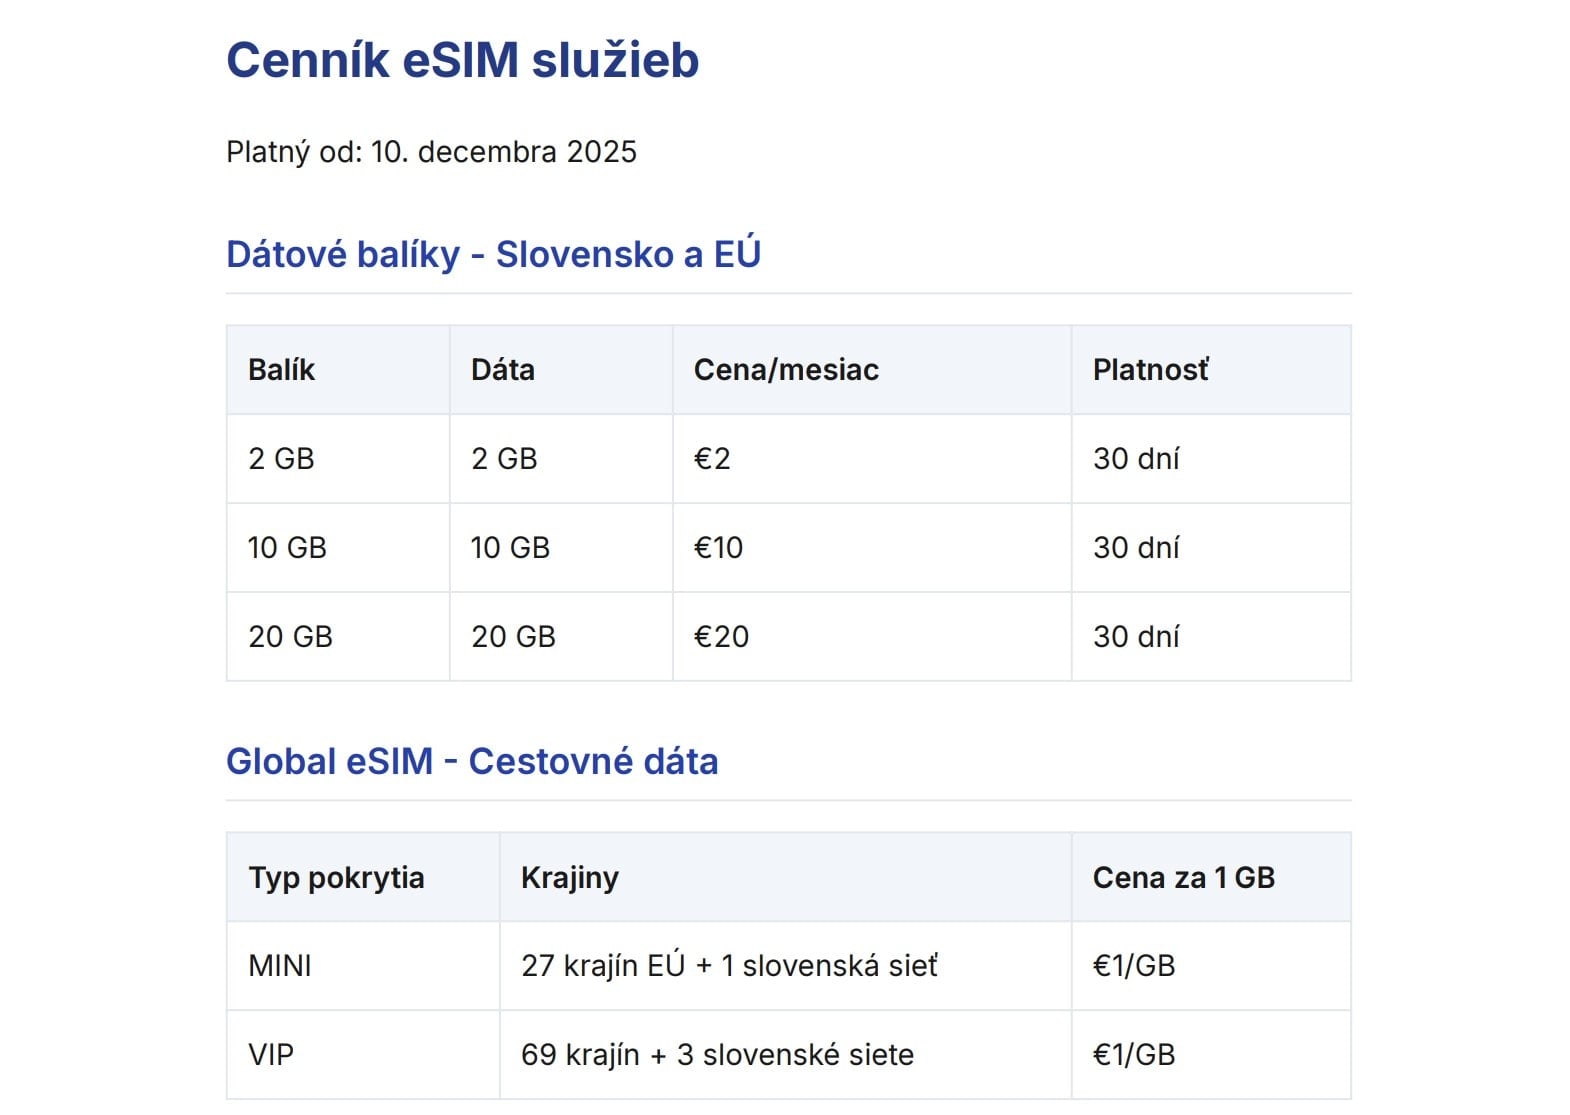Click the Cenník eSIM služieb main heading

pyautogui.click(x=462, y=60)
